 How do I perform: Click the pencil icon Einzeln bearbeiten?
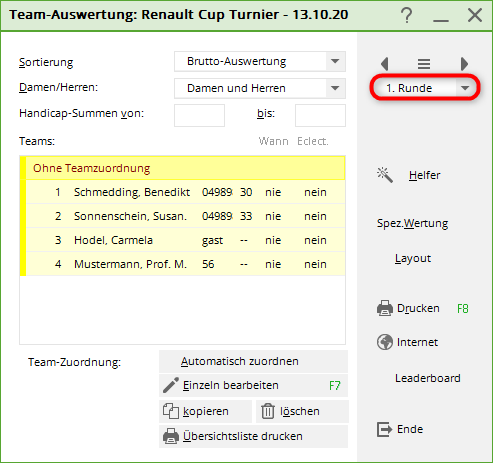[171, 385]
